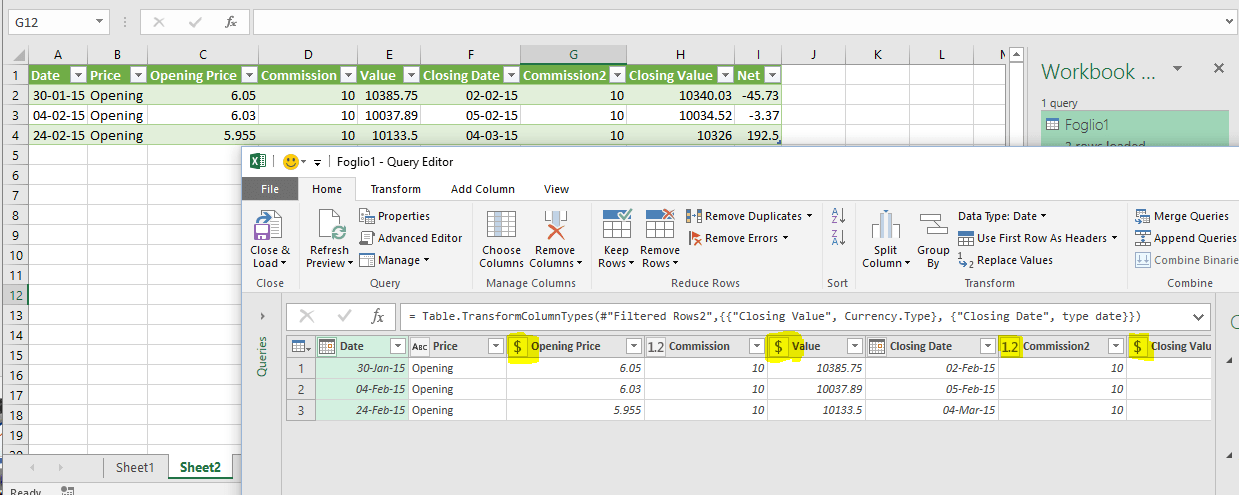Click the currency type icon of Value column
Screen dimensions: 1239x495
point(779,346)
